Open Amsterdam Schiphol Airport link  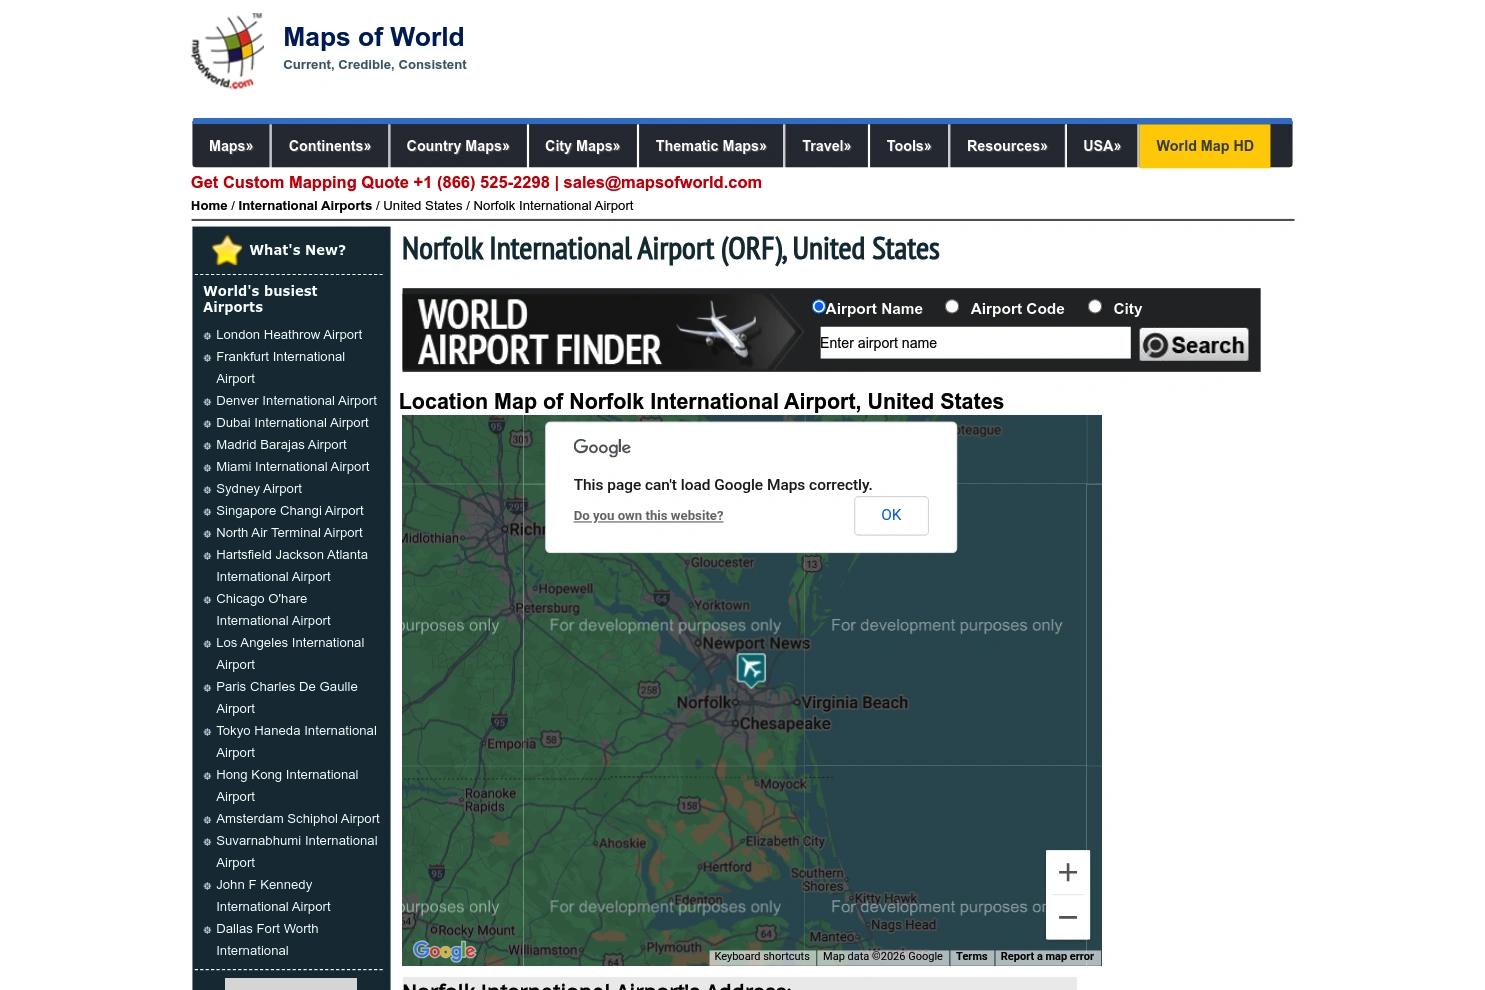[x=298, y=819]
